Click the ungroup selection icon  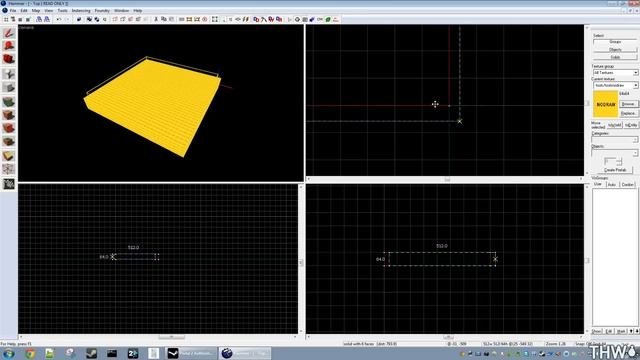pyautogui.click(x=97, y=19)
